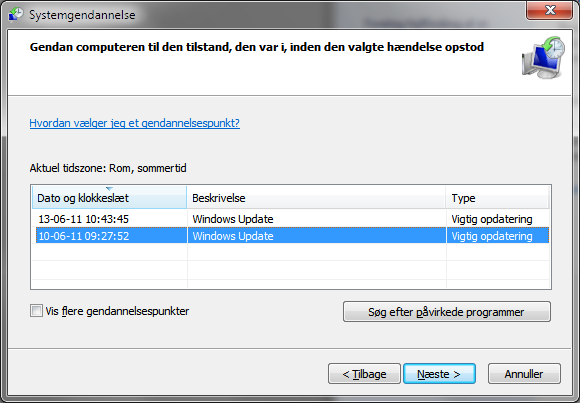
Task: Click Windows Update description in first row
Action: pos(233,219)
